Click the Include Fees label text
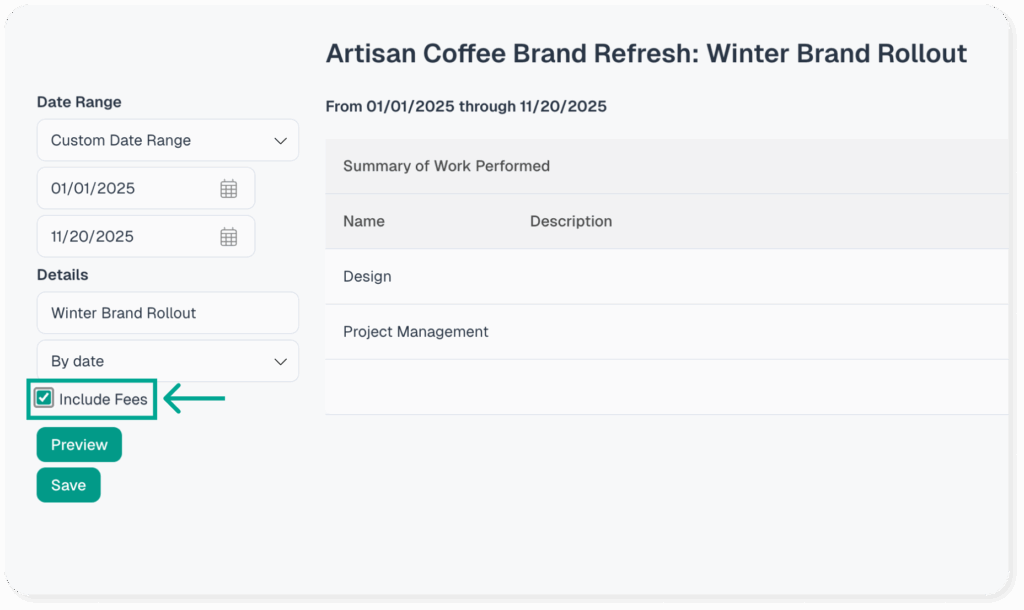 coord(103,400)
